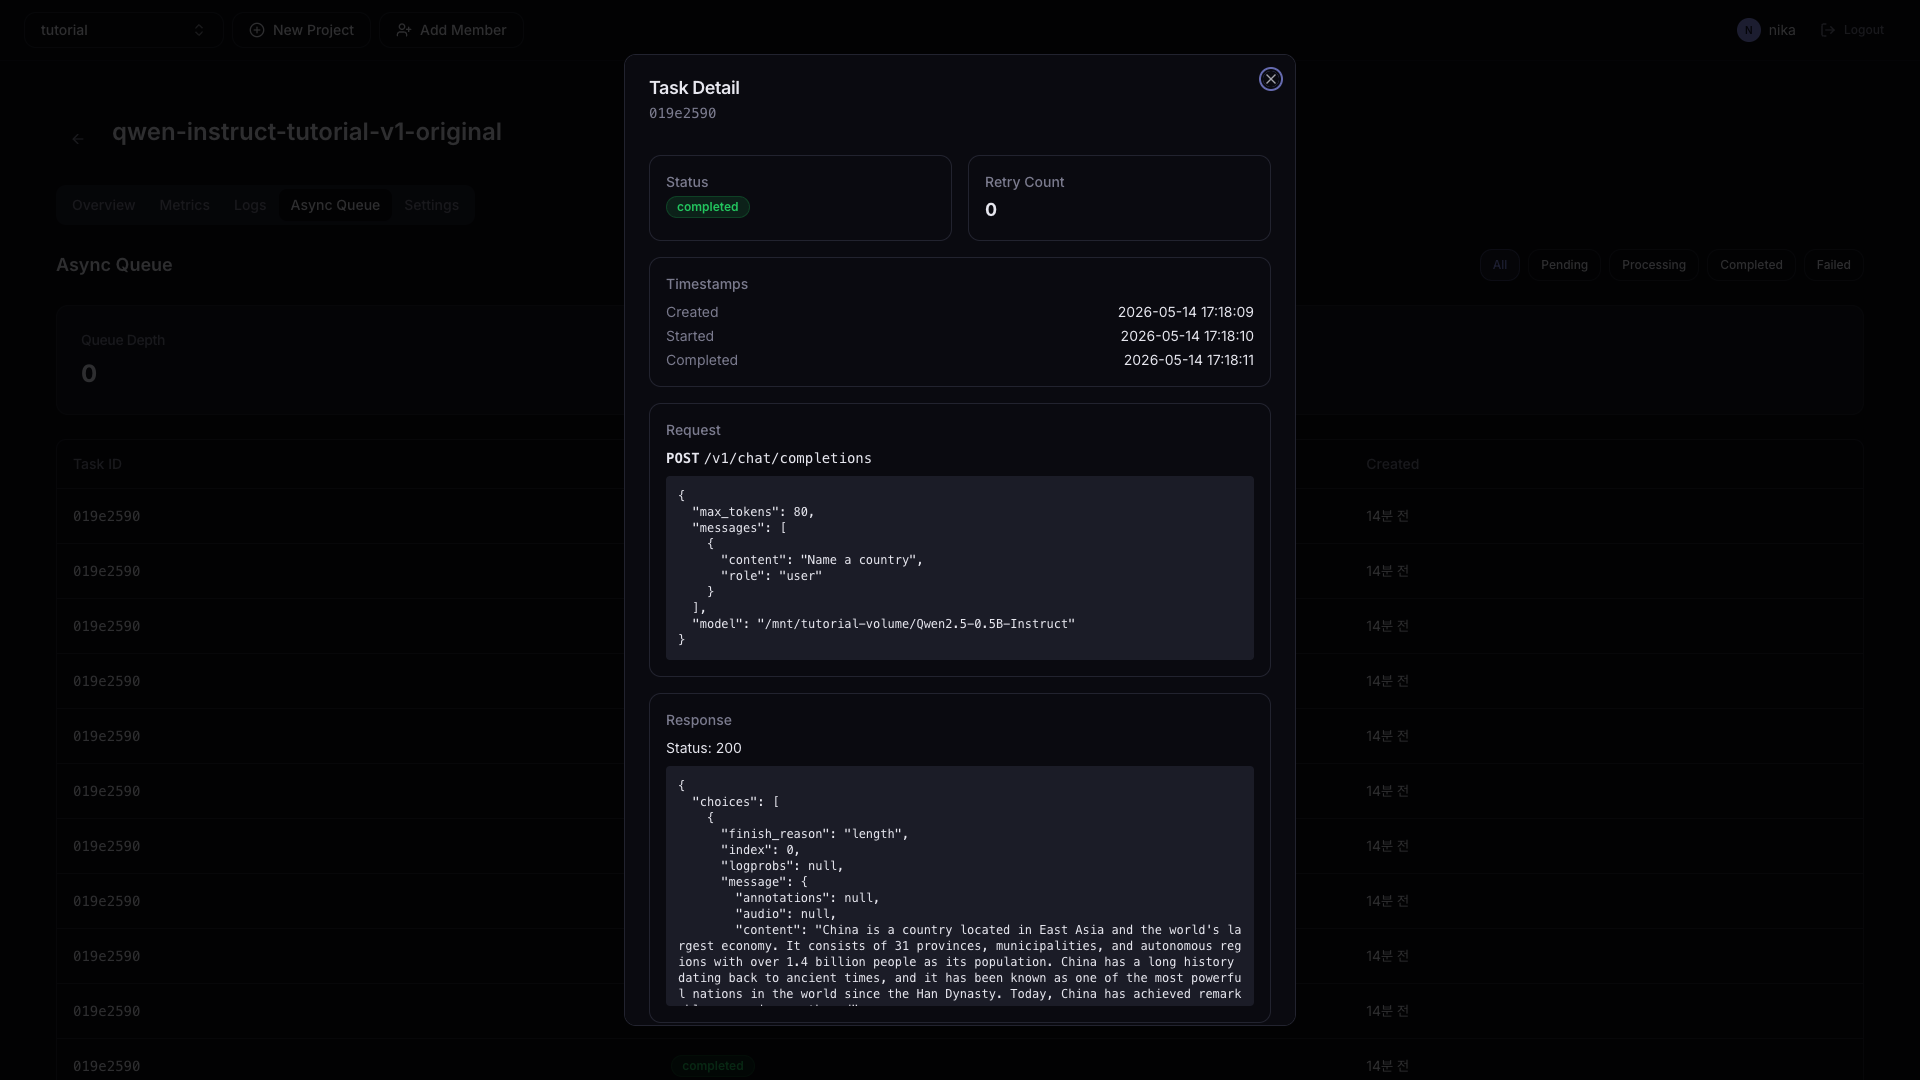Click the task ID under Task Detail title
1920x1080 pixels.
pyautogui.click(x=682, y=113)
